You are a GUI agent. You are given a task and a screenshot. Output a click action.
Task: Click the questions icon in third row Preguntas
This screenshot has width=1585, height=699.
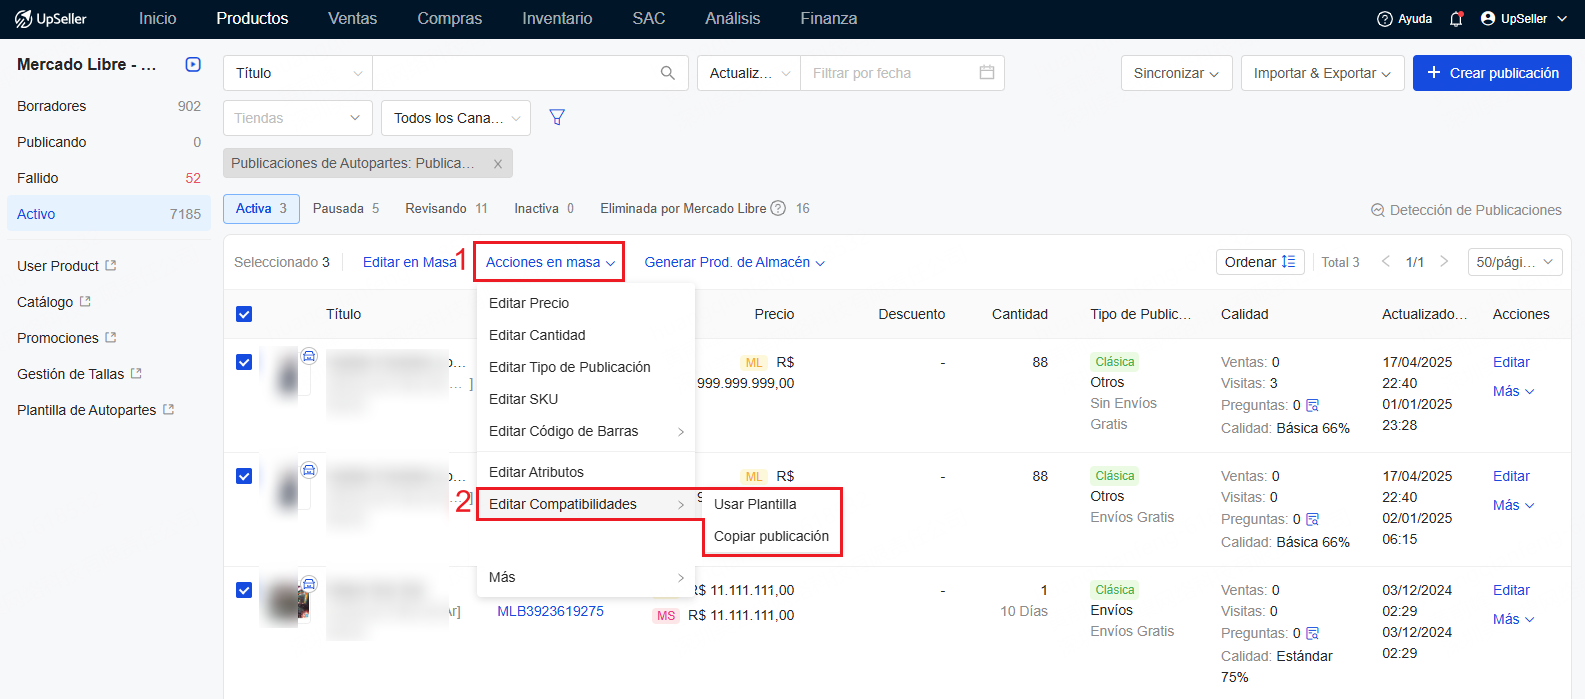click(x=1313, y=633)
